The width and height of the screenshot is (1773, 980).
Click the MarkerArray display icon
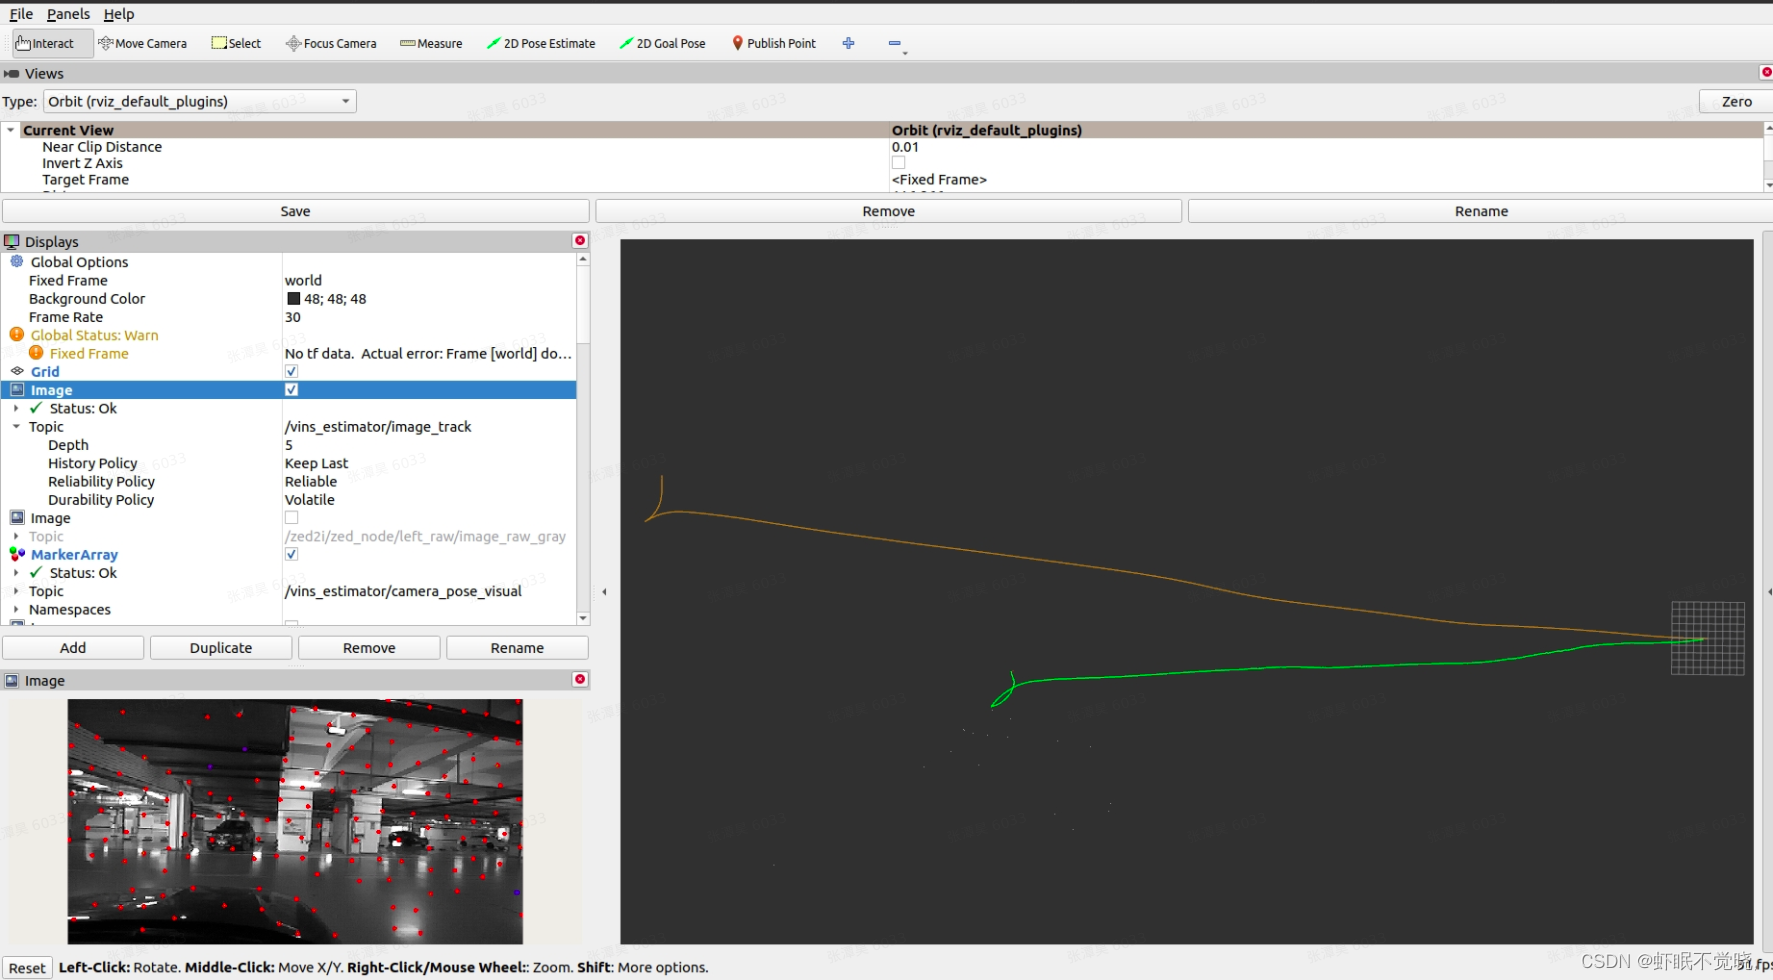tap(17, 553)
